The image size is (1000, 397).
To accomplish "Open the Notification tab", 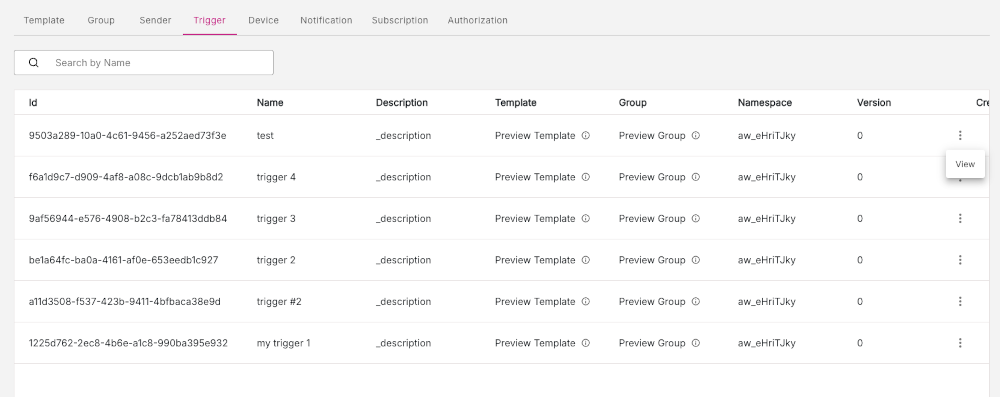I will tap(326, 20).
